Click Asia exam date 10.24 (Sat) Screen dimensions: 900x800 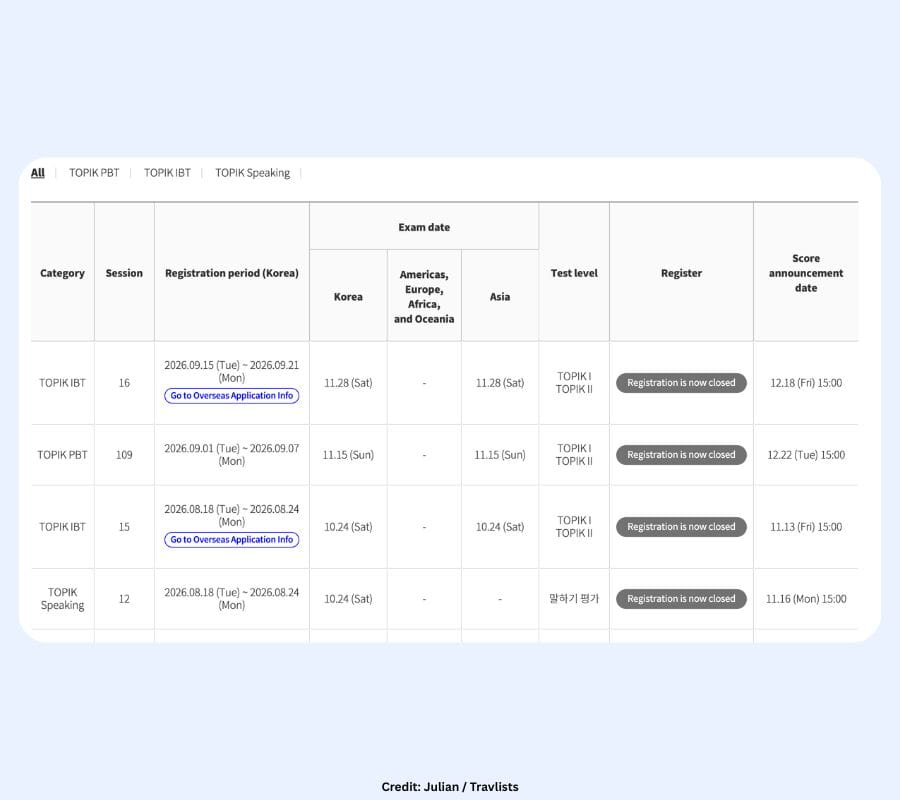coord(500,527)
